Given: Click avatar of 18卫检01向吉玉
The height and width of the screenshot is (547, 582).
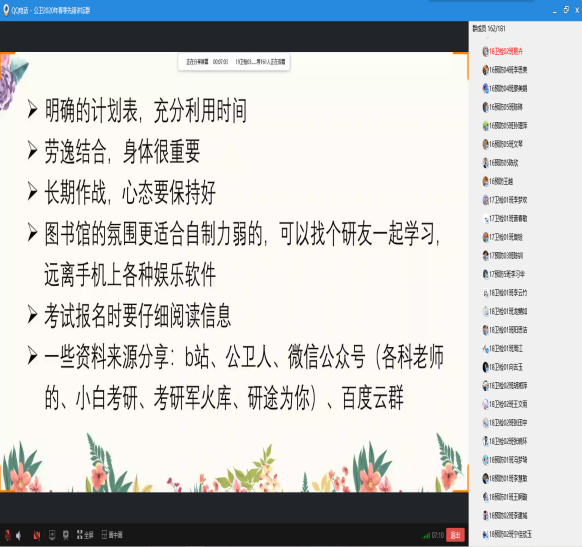Looking at the screenshot, I should click(x=485, y=367).
